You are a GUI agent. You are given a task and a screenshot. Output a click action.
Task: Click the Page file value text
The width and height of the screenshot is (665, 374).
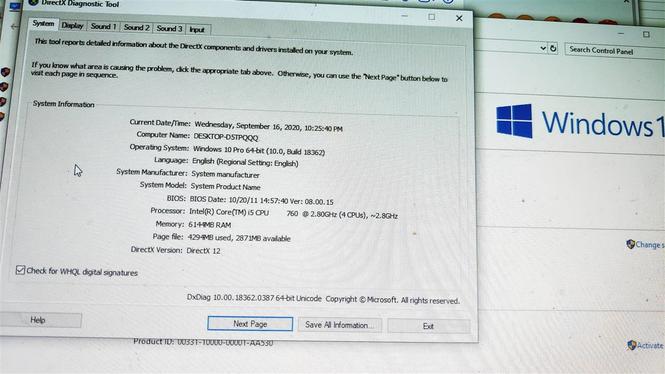pyautogui.click(x=239, y=238)
